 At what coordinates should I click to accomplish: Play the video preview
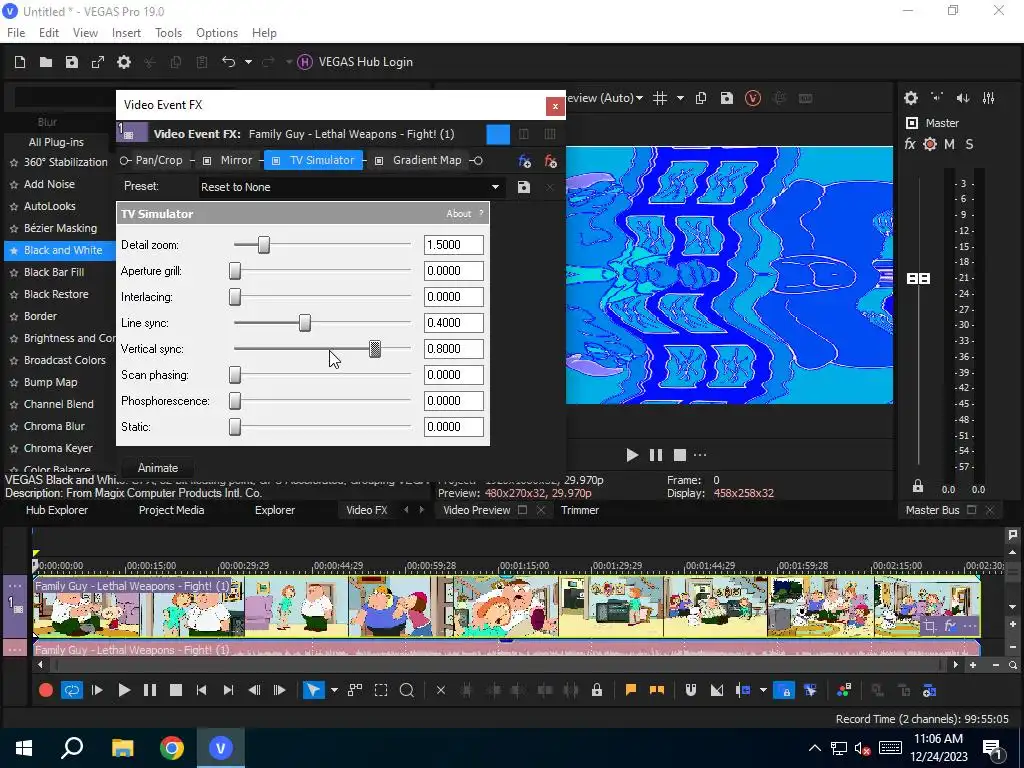[x=632, y=455]
